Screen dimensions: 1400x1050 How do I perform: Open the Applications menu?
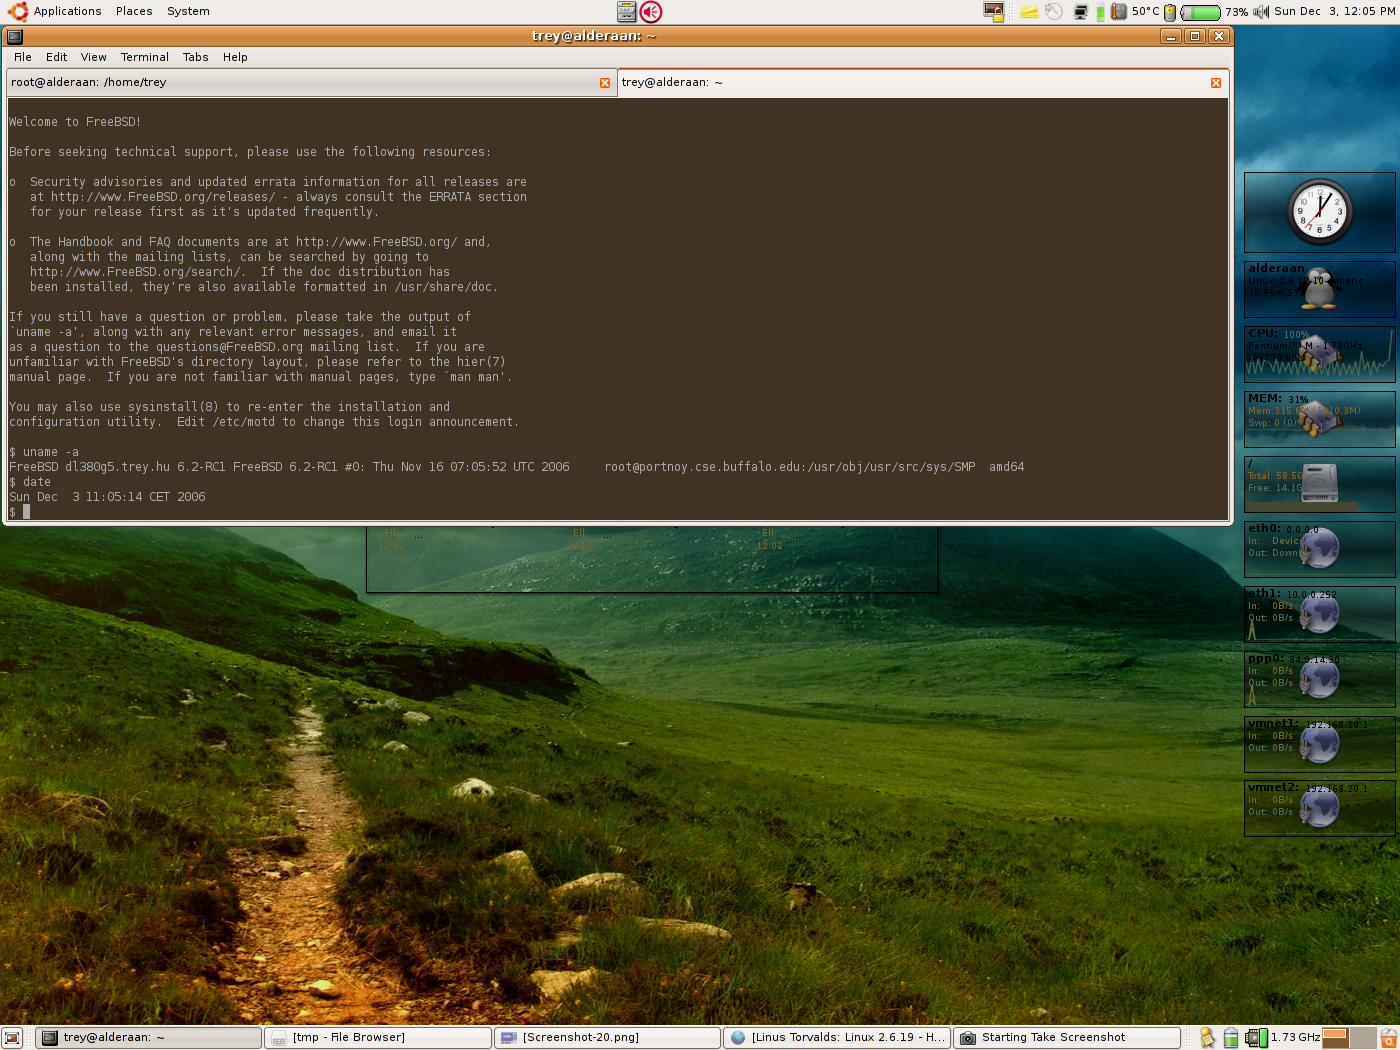tap(67, 11)
